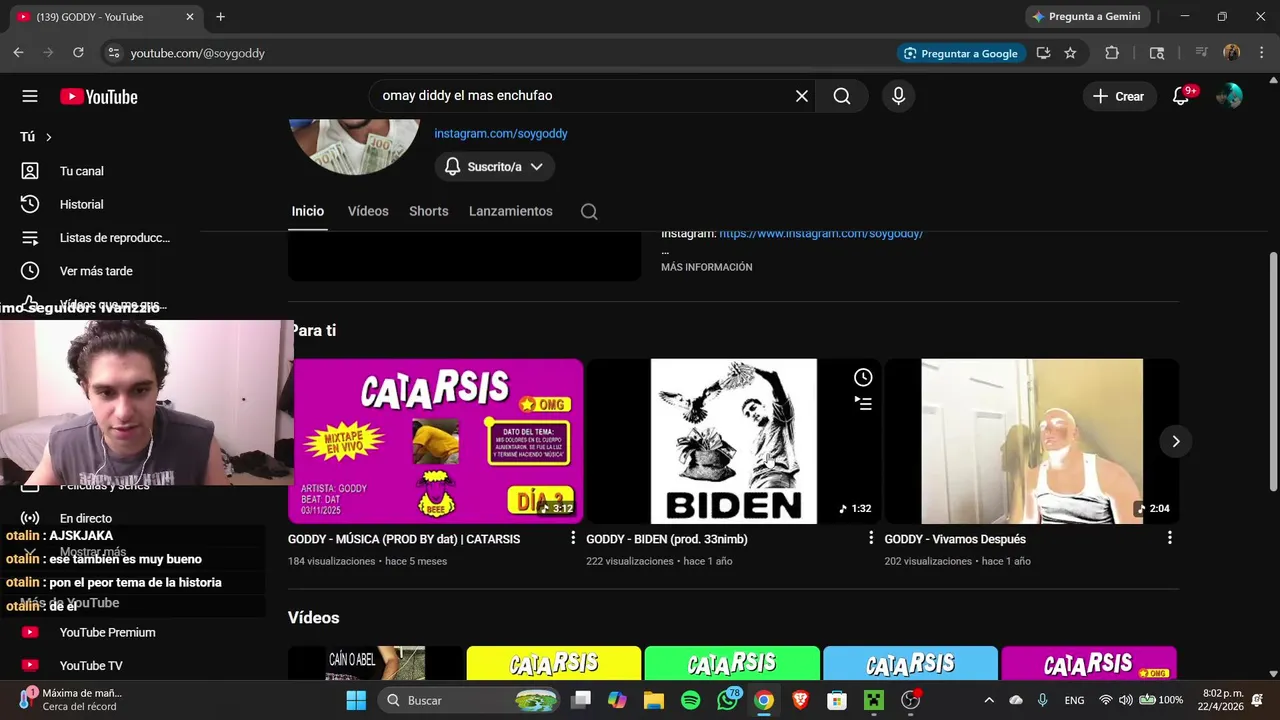Add BIDEN video to Watch later clock

(863, 377)
